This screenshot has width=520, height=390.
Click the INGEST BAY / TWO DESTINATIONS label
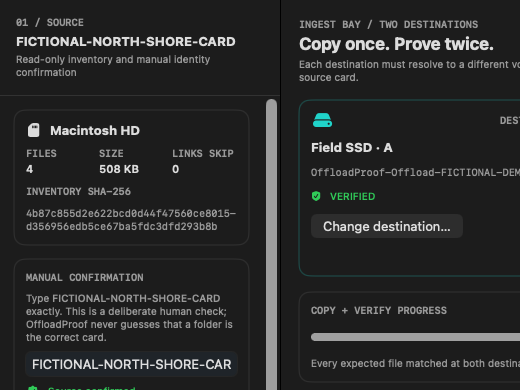point(389,25)
